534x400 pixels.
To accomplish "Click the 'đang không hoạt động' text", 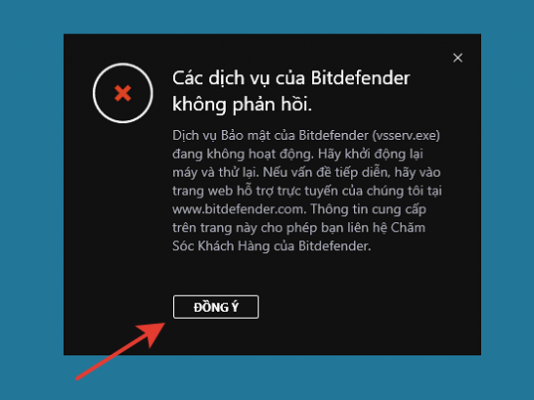I will coord(243,154).
